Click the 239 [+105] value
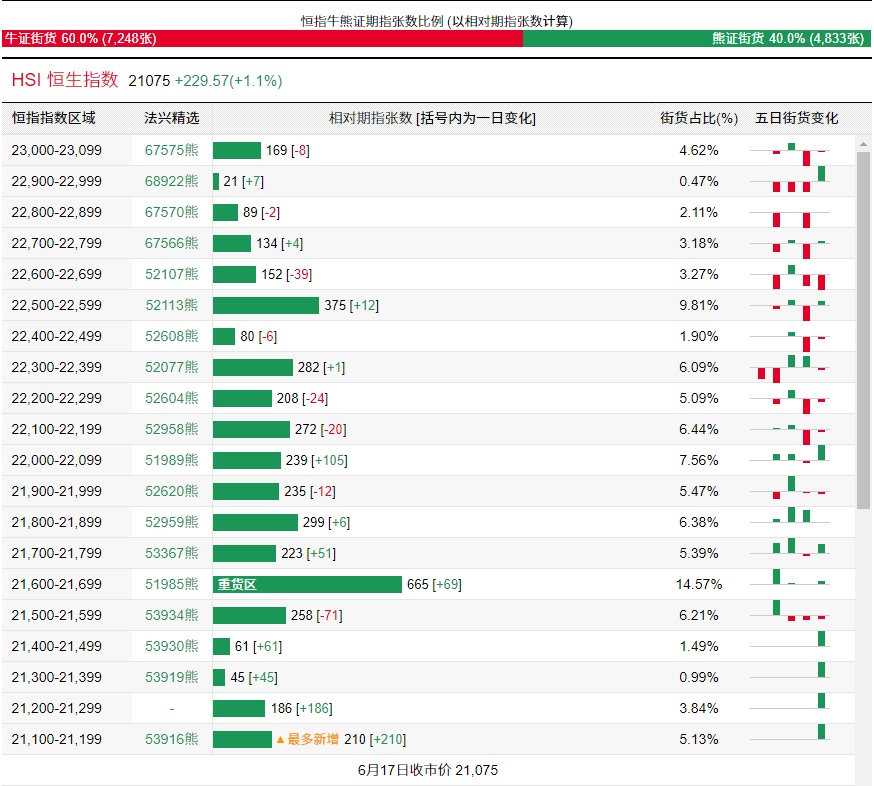 tap(317, 460)
